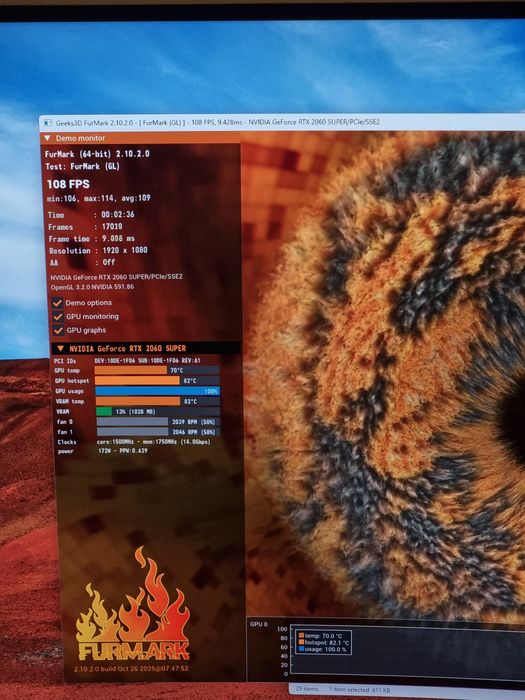Click the orange hotspot legend swatch
Screen dimensions: 525x700
(301, 642)
